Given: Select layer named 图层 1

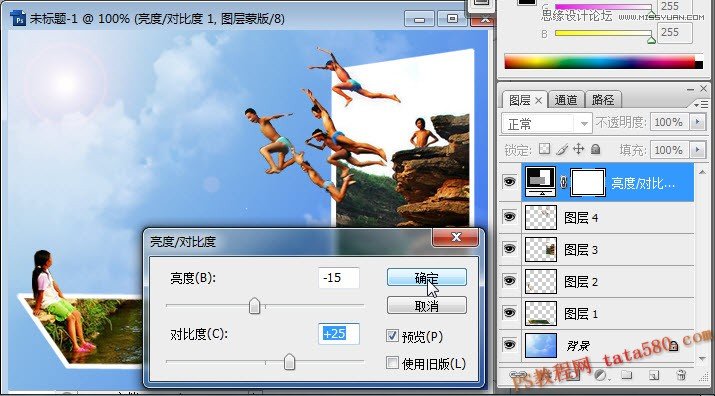Looking at the screenshot, I should [581, 313].
